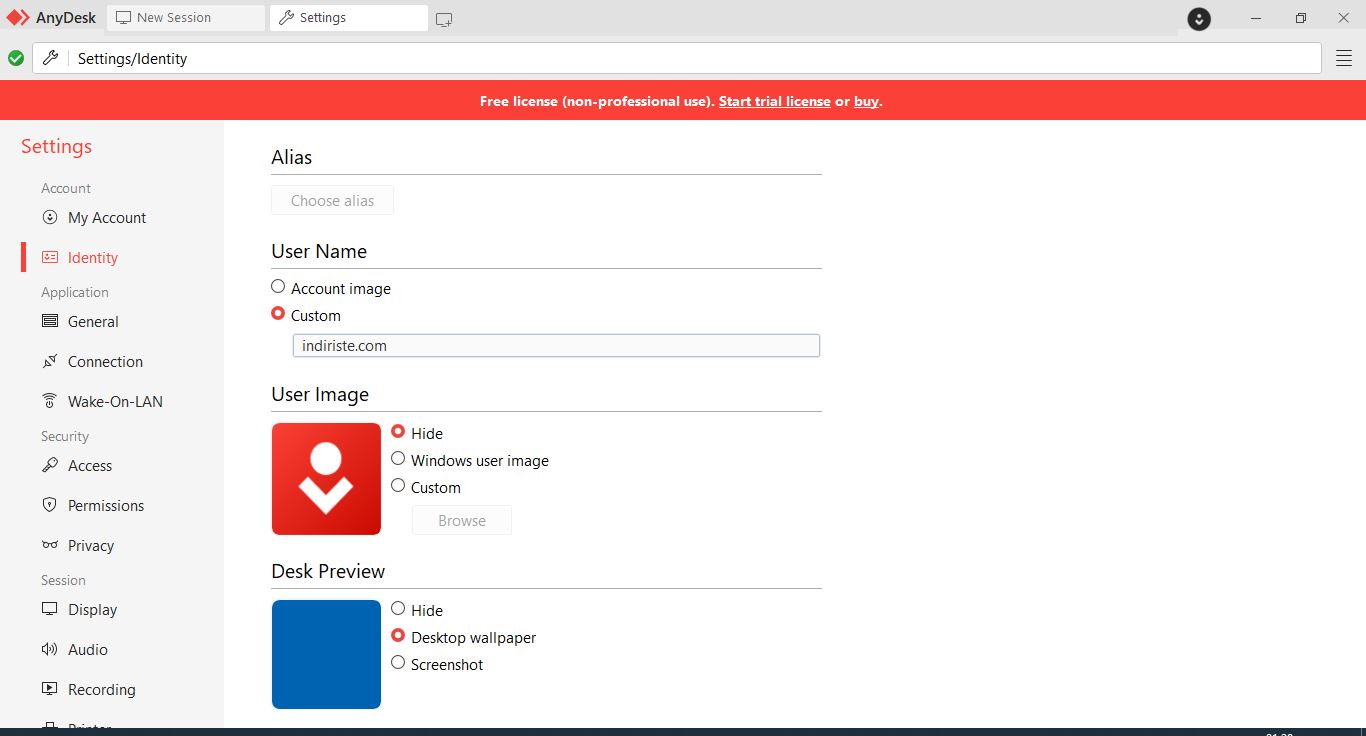Click the red user image thumbnail
Screen dimensions: 1366x736
click(x=326, y=479)
